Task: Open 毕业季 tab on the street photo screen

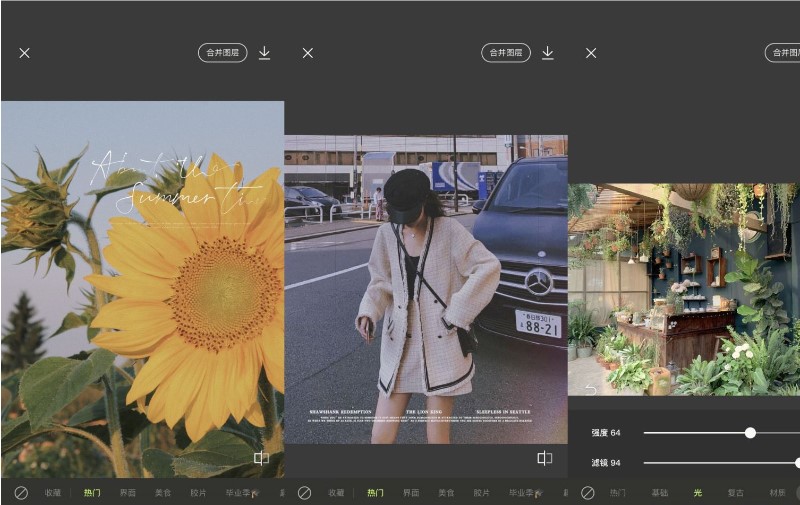Action: pyautogui.click(x=526, y=493)
